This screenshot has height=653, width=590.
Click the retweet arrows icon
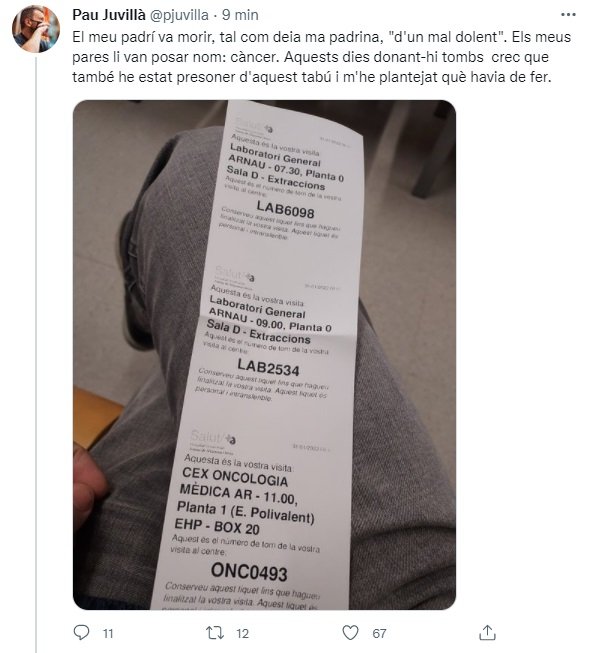pyautogui.click(x=215, y=633)
